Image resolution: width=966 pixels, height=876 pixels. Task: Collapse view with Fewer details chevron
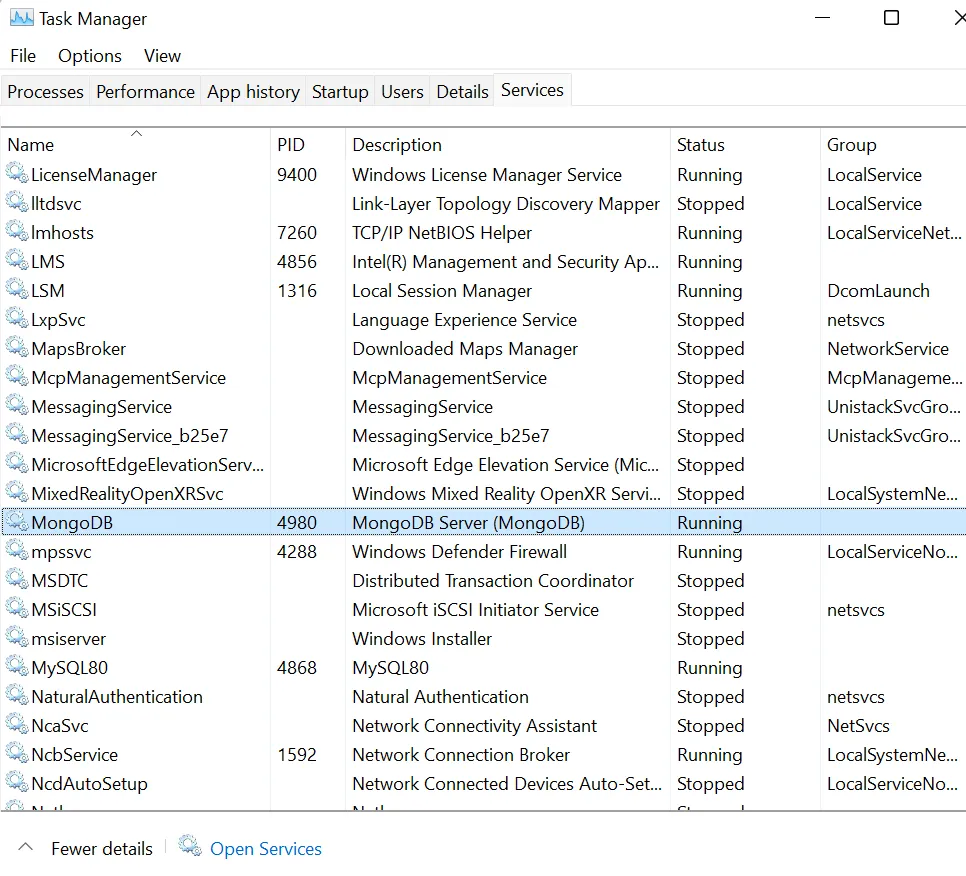point(25,847)
